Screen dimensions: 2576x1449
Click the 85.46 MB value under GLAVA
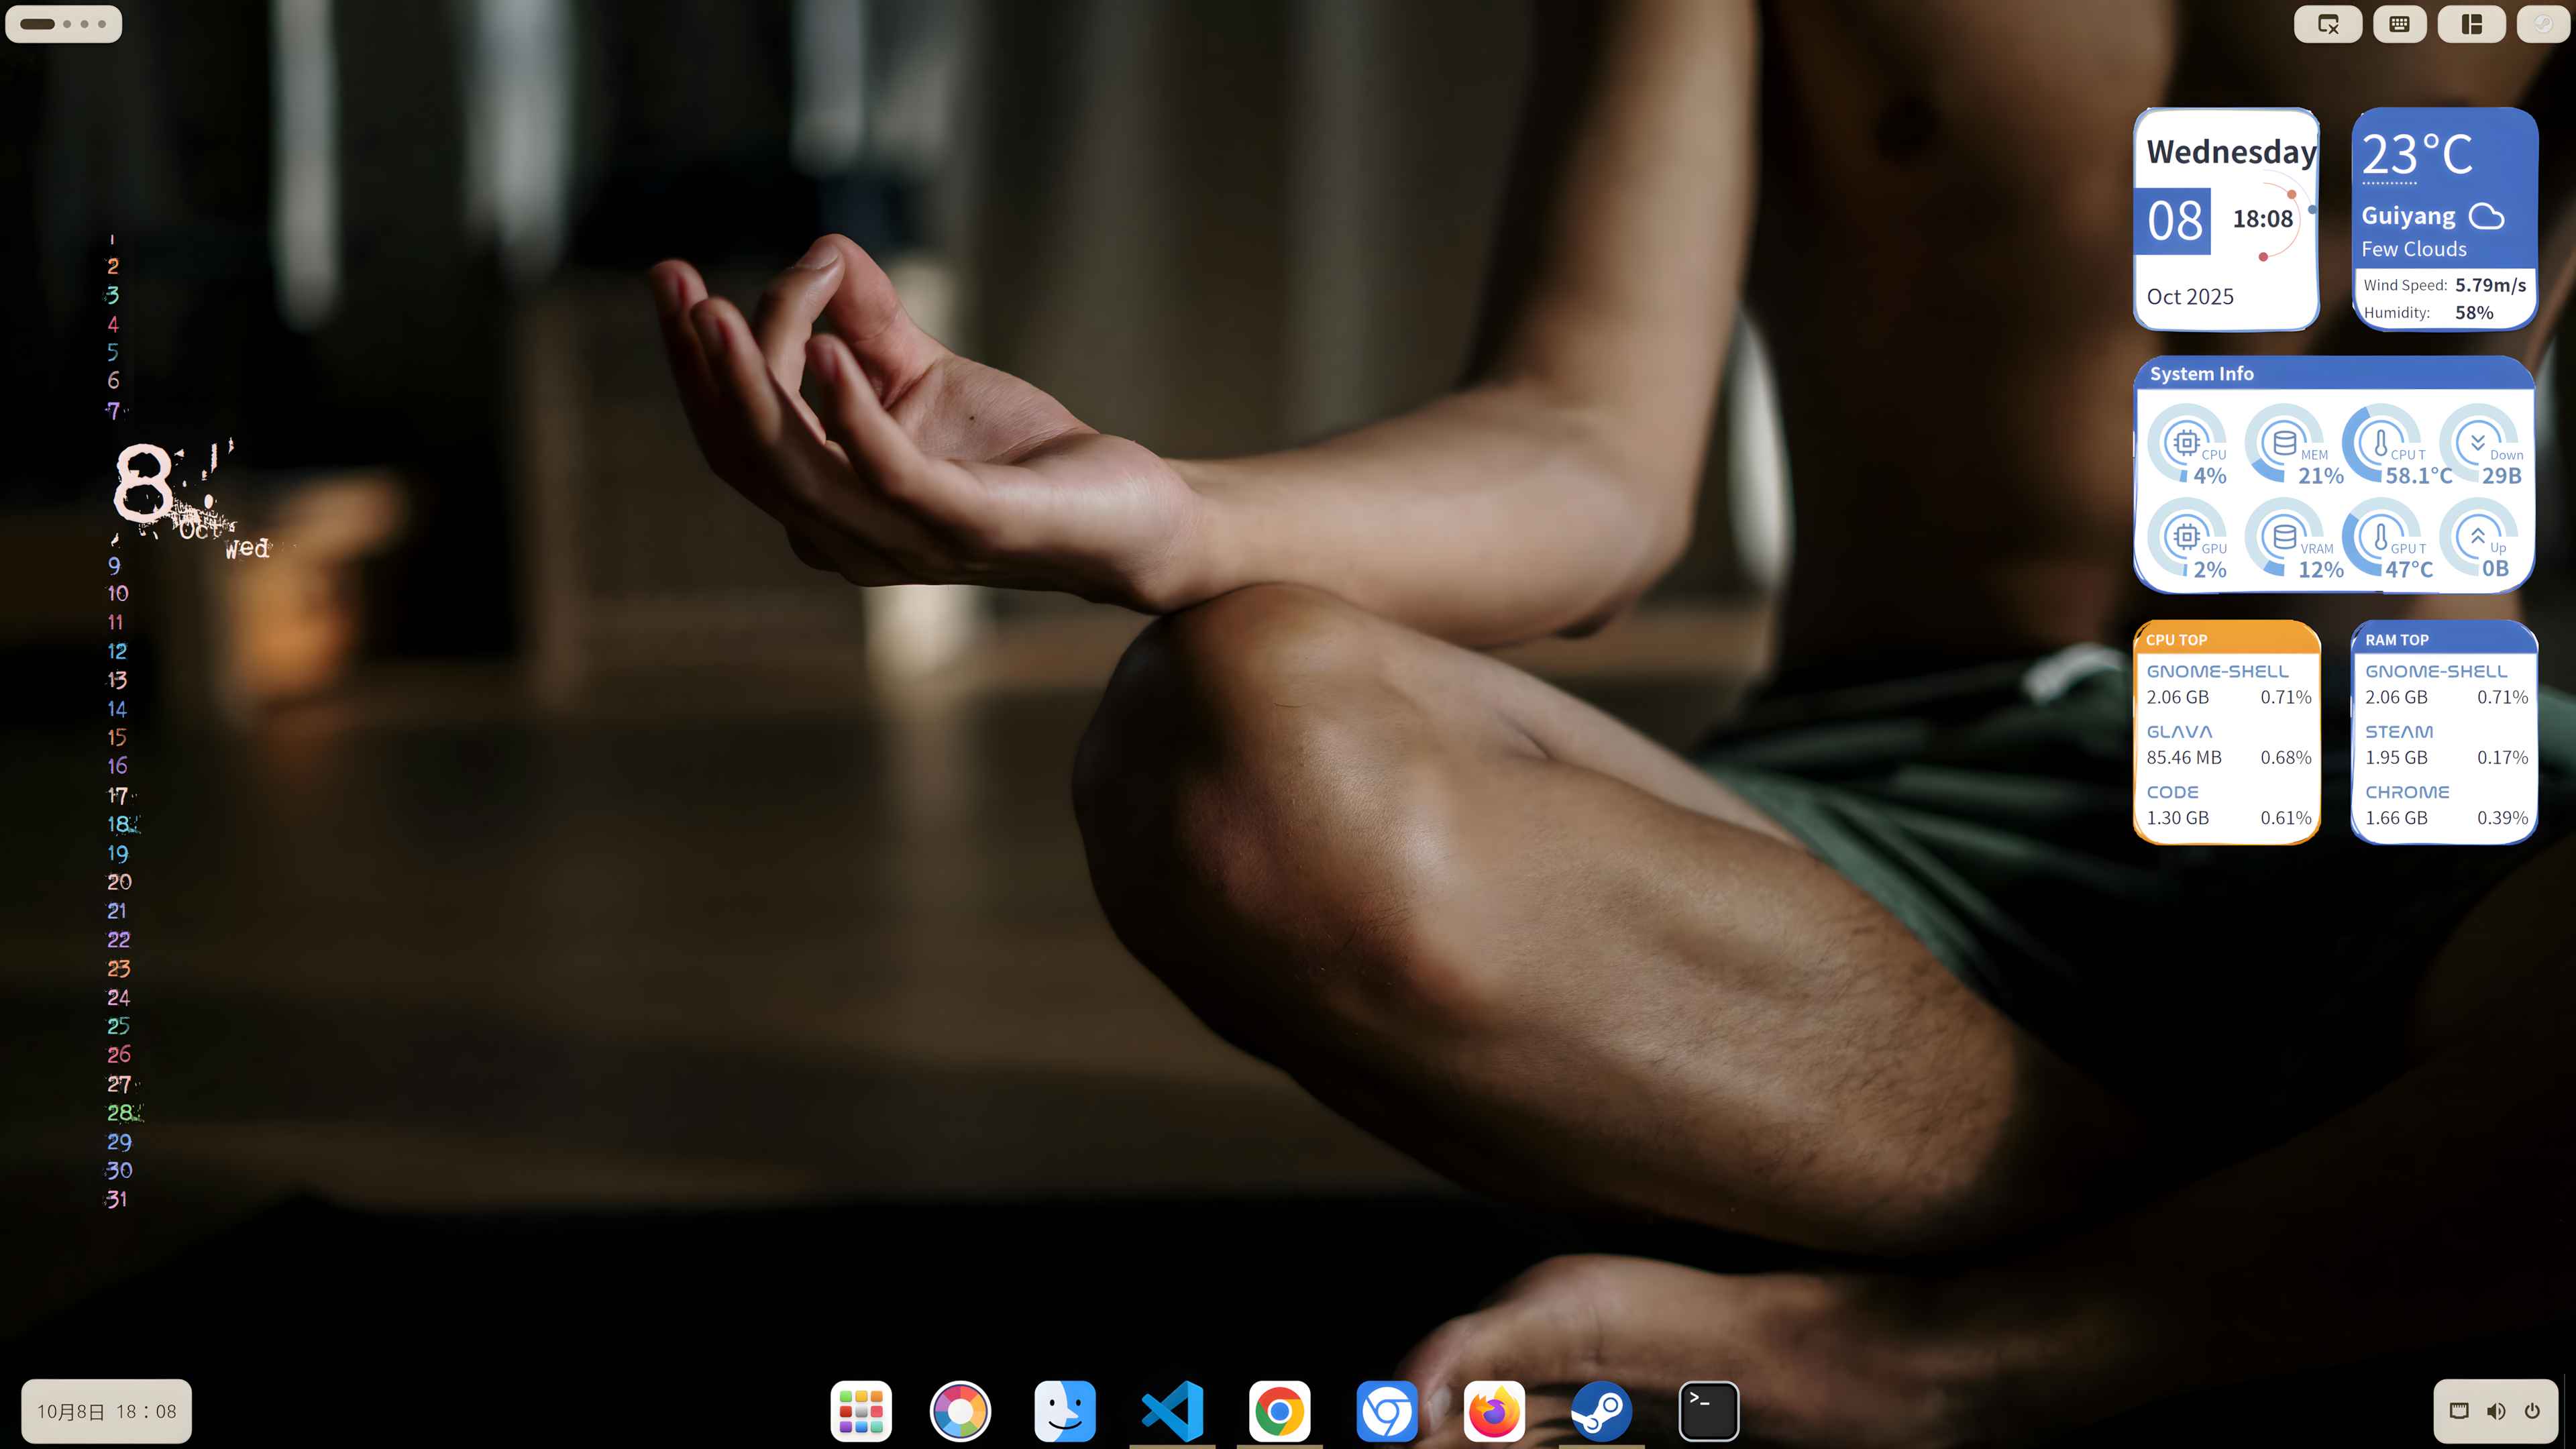2184,758
